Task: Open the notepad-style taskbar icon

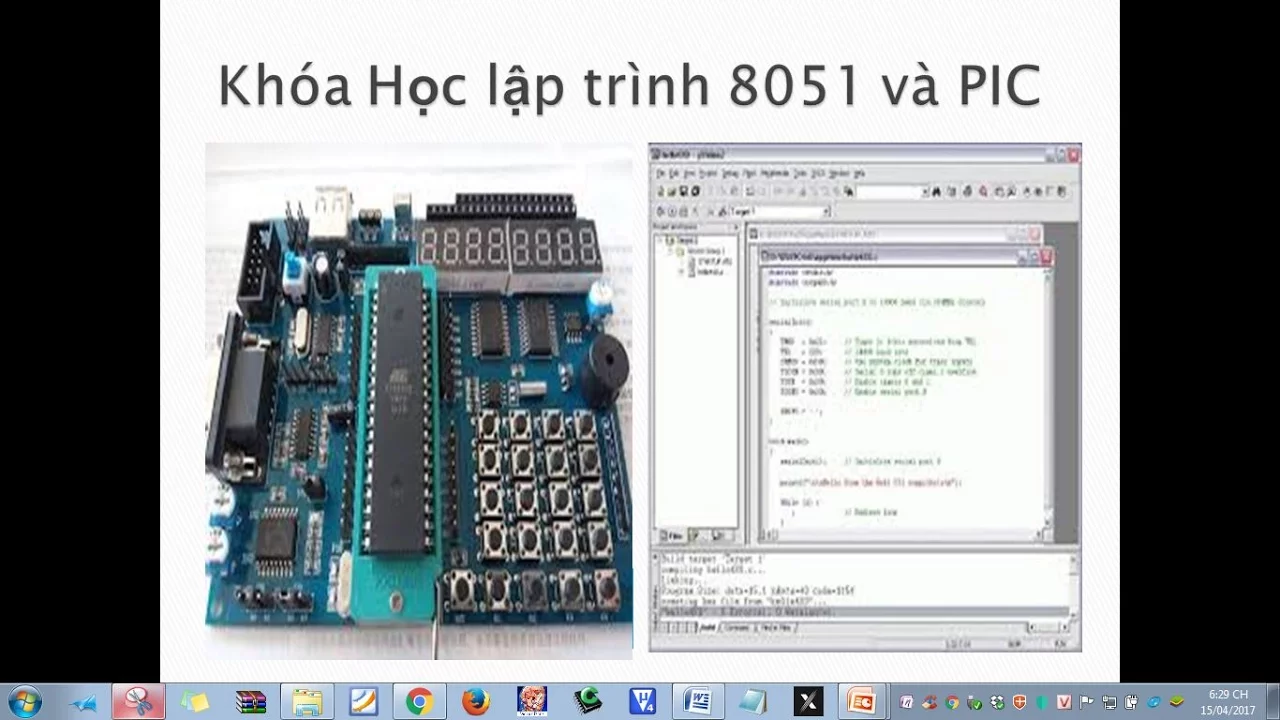Action: click(753, 702)
